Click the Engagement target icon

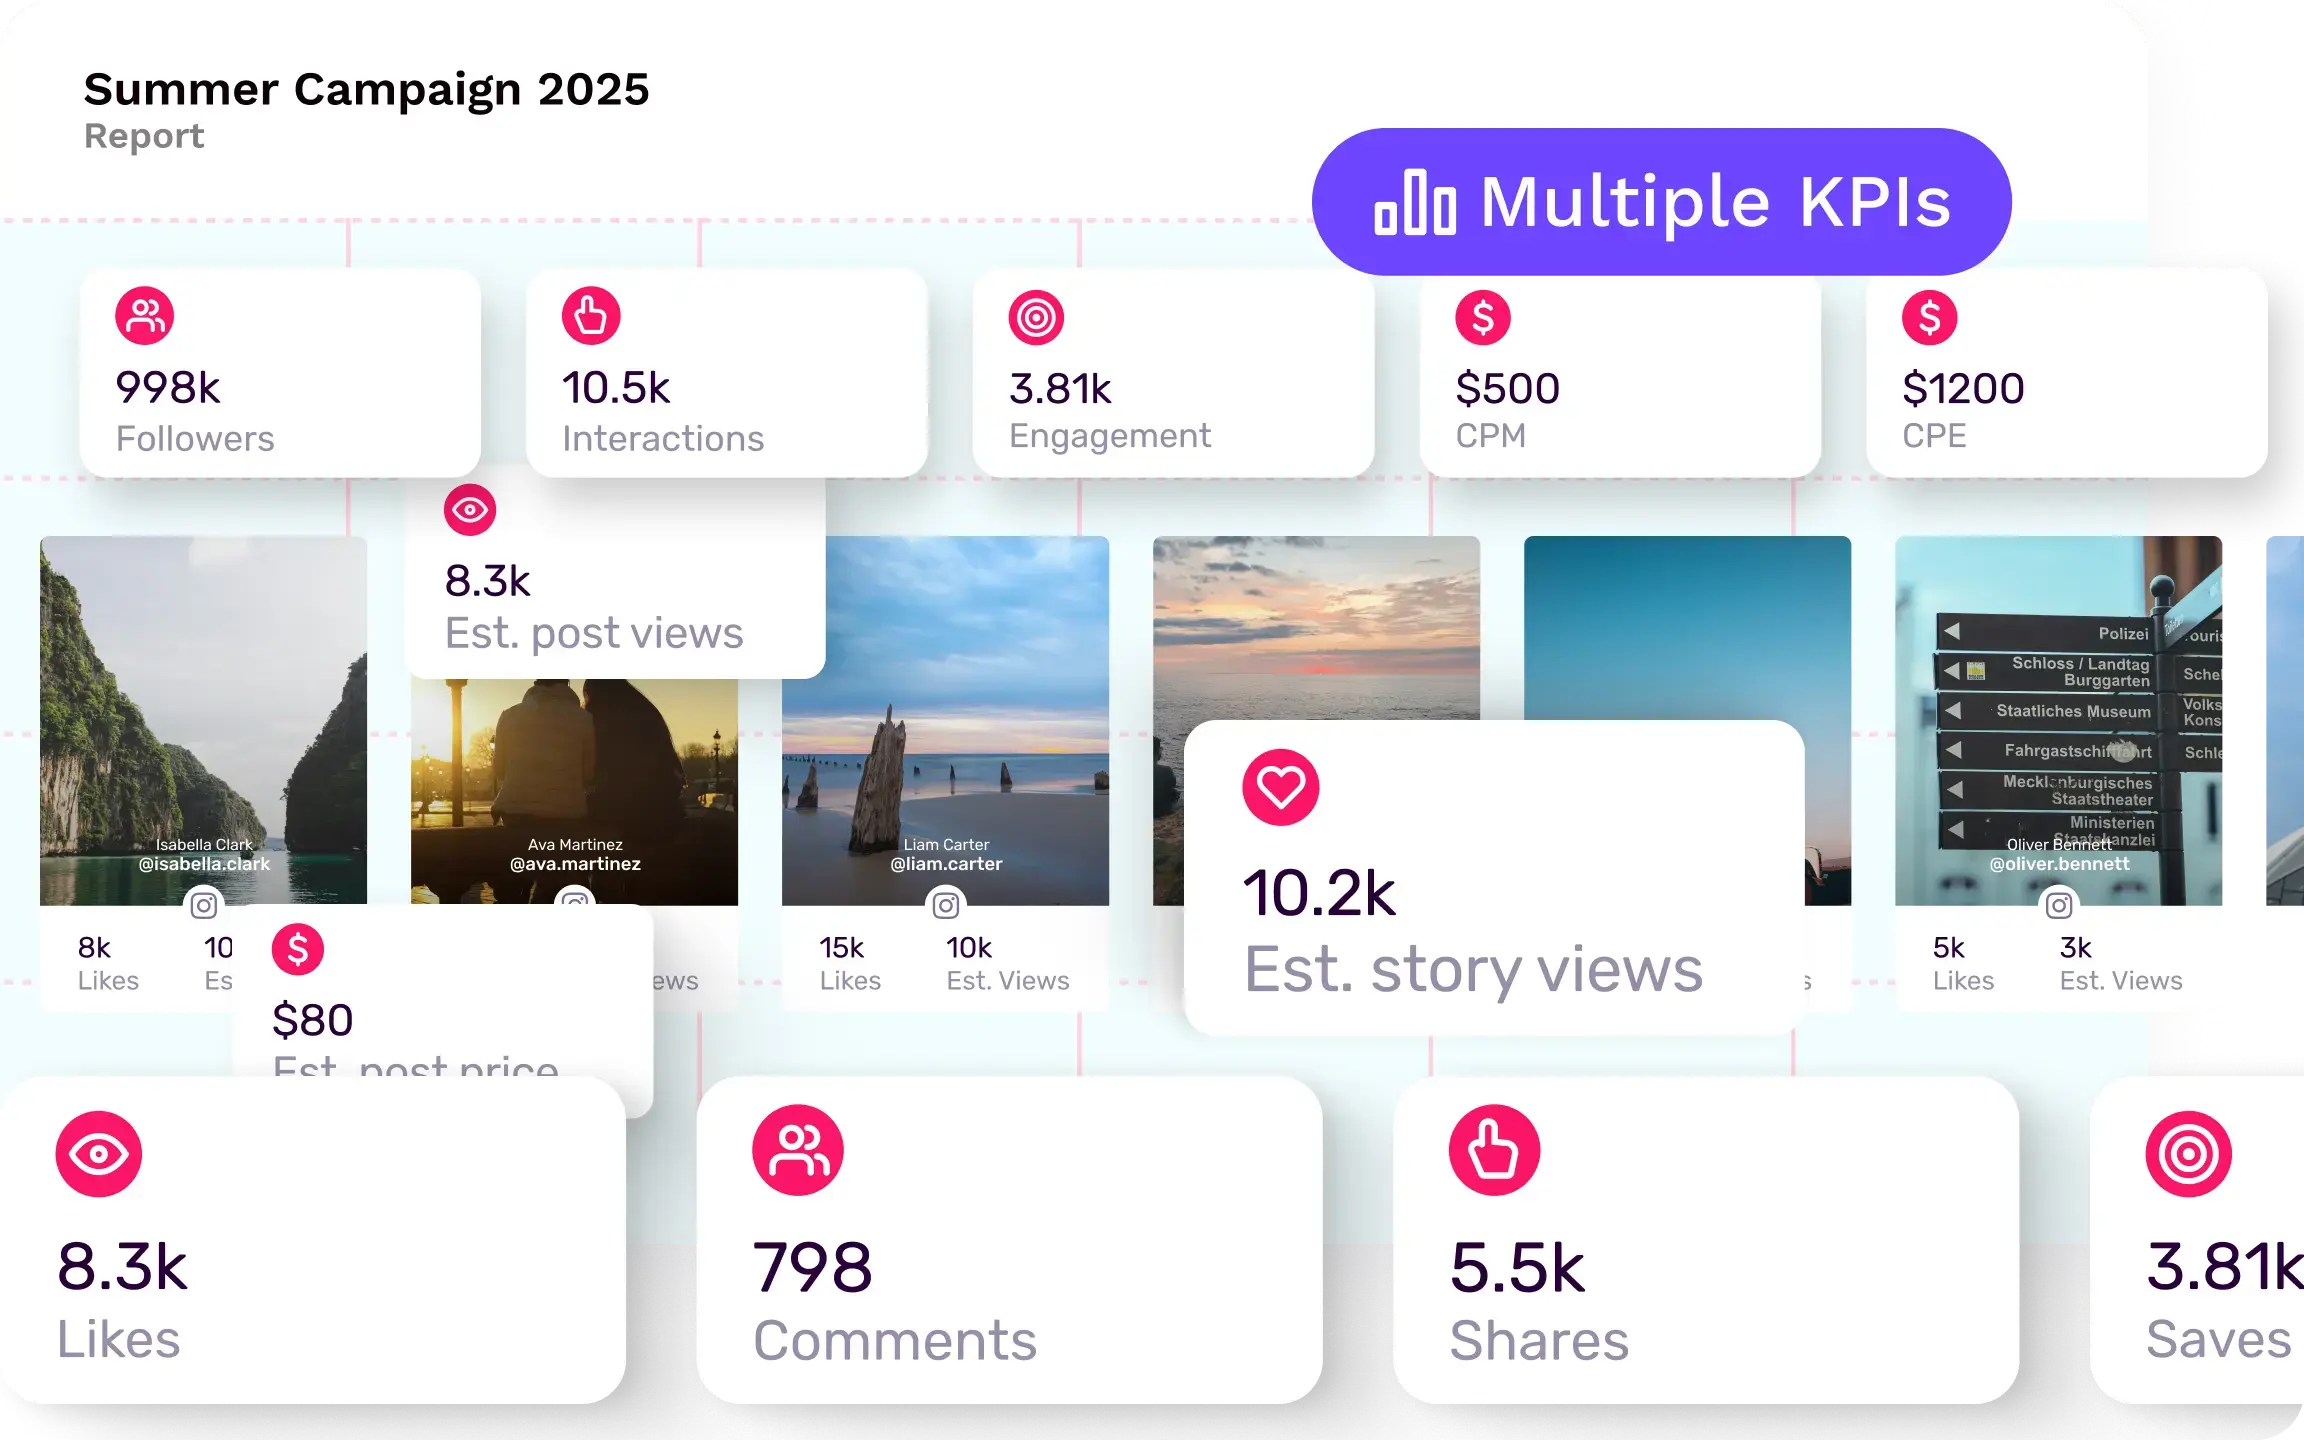click(x=1036, y=318)
